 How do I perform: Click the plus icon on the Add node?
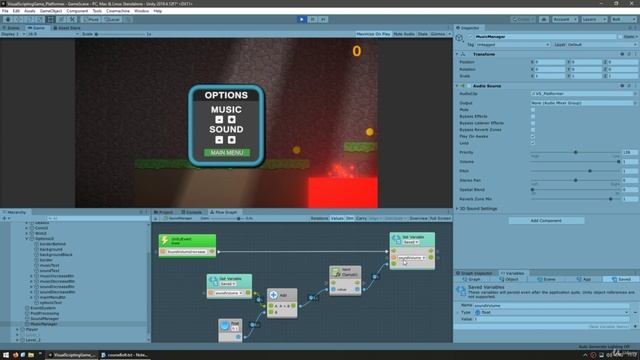[x=273, y=295]
